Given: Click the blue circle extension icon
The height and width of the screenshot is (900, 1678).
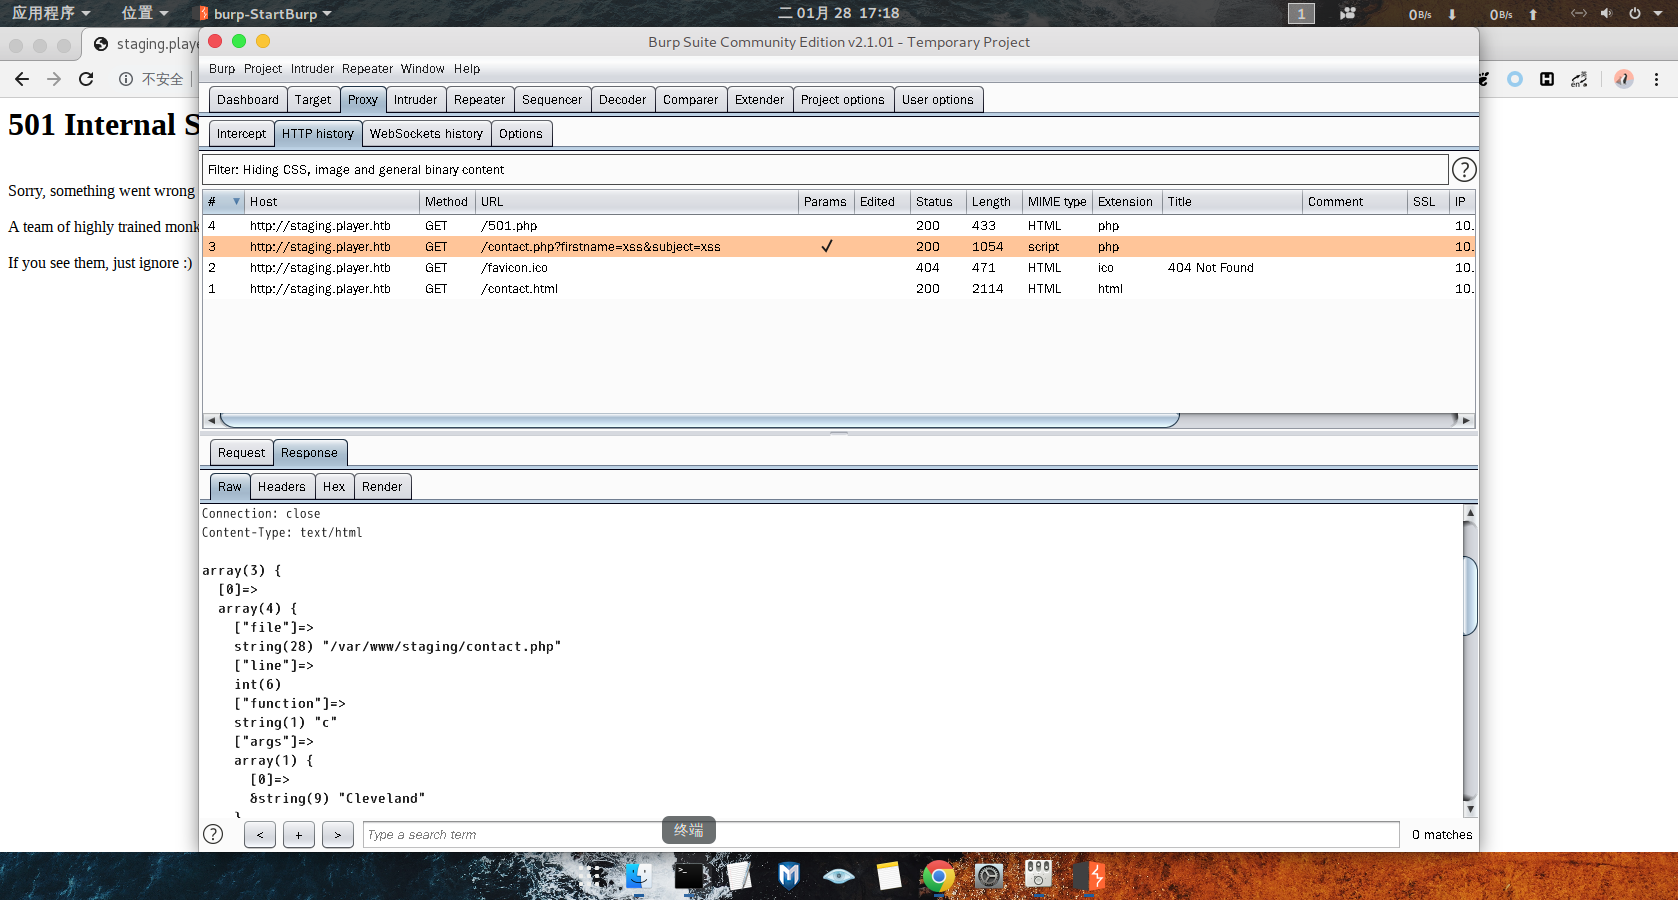Looking at the screenshot, I should coord(1515,79).
